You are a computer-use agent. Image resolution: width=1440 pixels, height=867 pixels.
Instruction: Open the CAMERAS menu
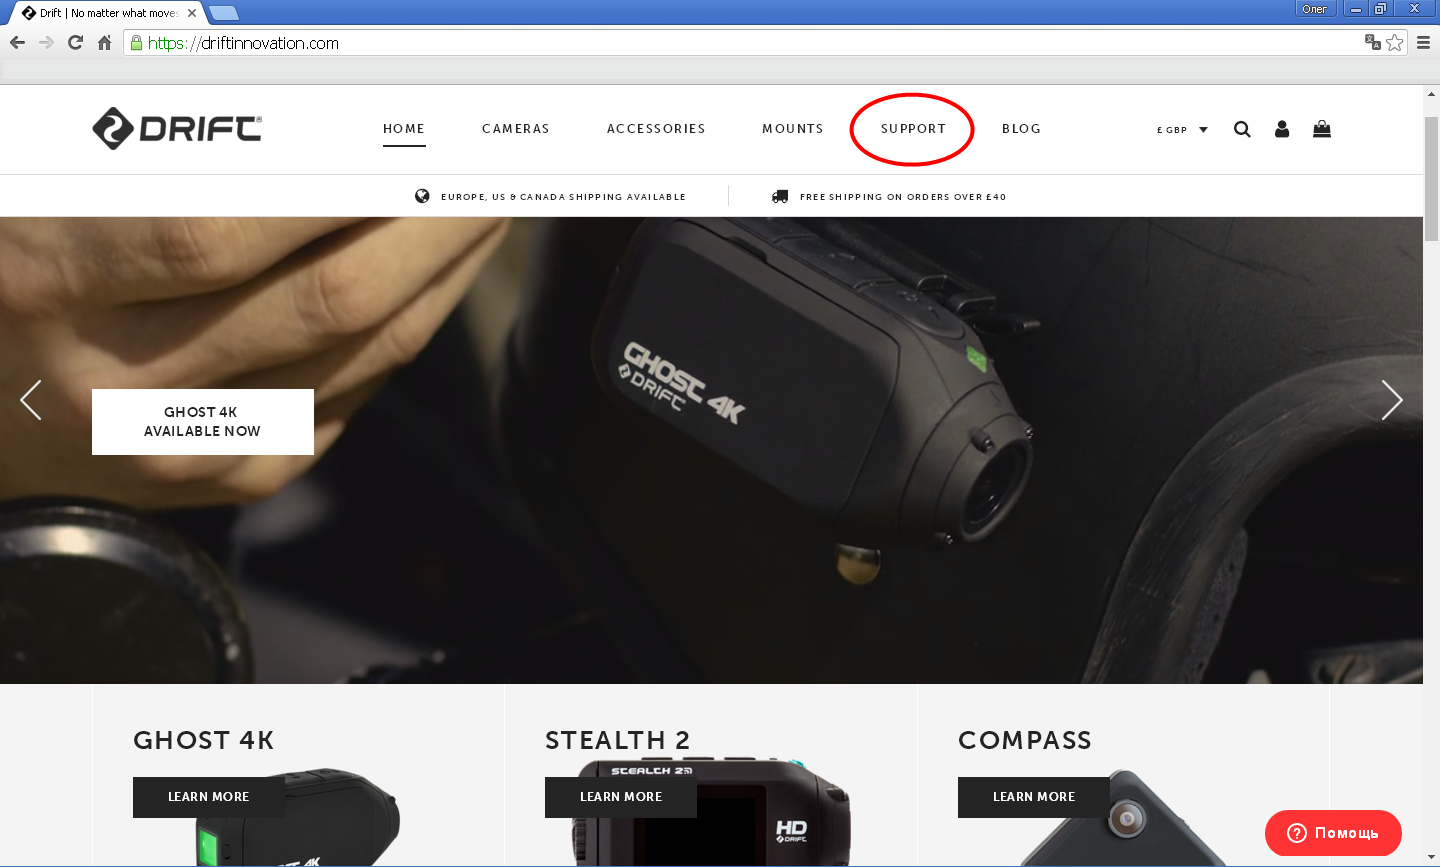pos(516,129)
